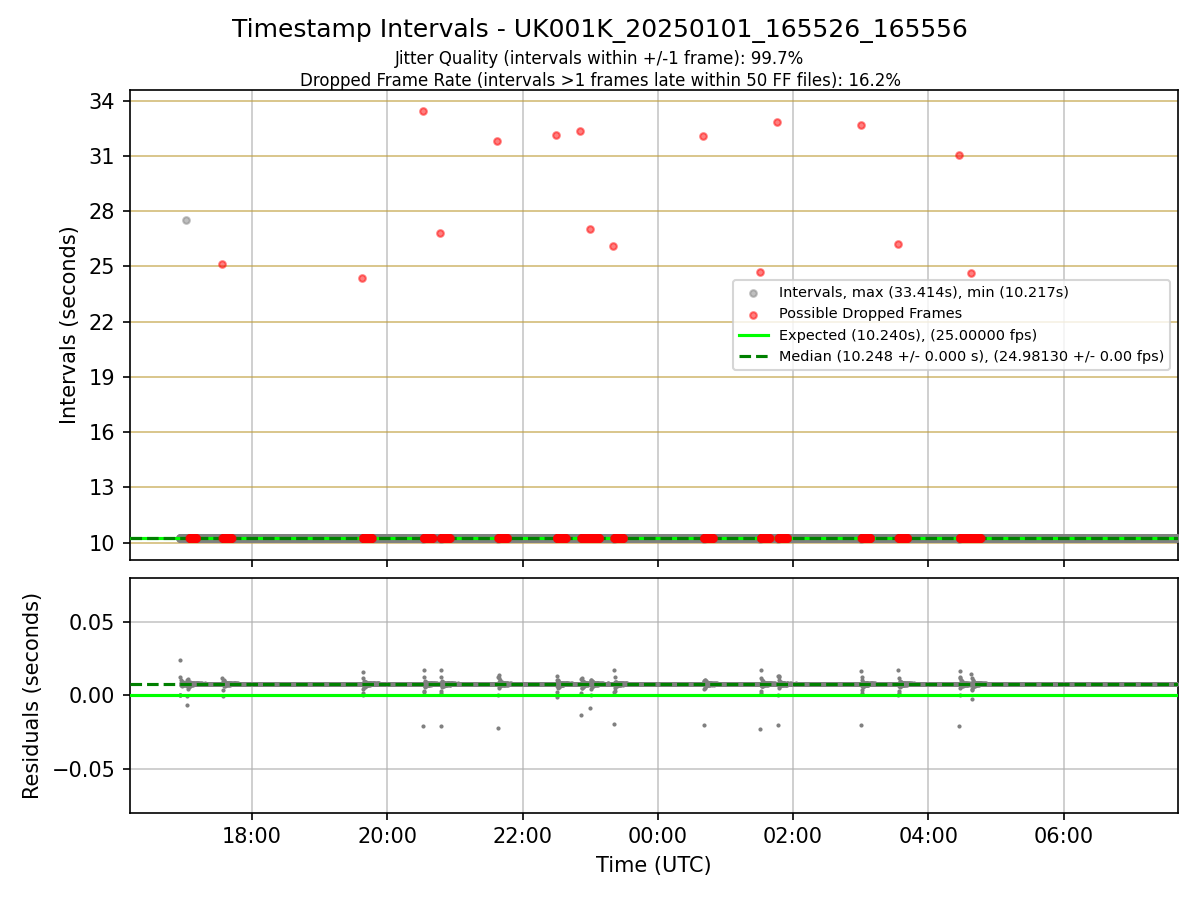This screenshot has width=1200, height=900.
Task: Click the plot title 'Timestamp Intervals - UK001K_20250101_165526_165556'
Action: (x=599, y=29)
